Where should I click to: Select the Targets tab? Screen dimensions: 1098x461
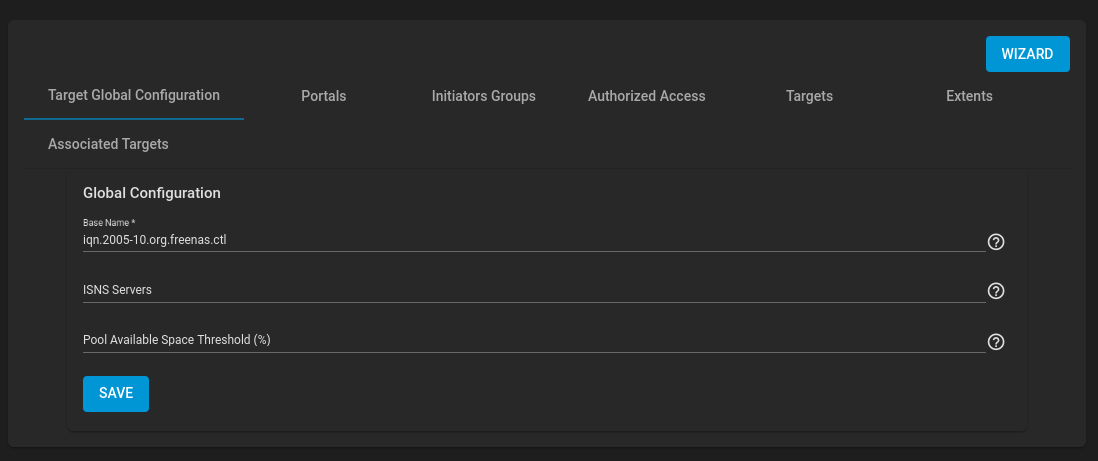pyautogui.click(x=809, y=96)
